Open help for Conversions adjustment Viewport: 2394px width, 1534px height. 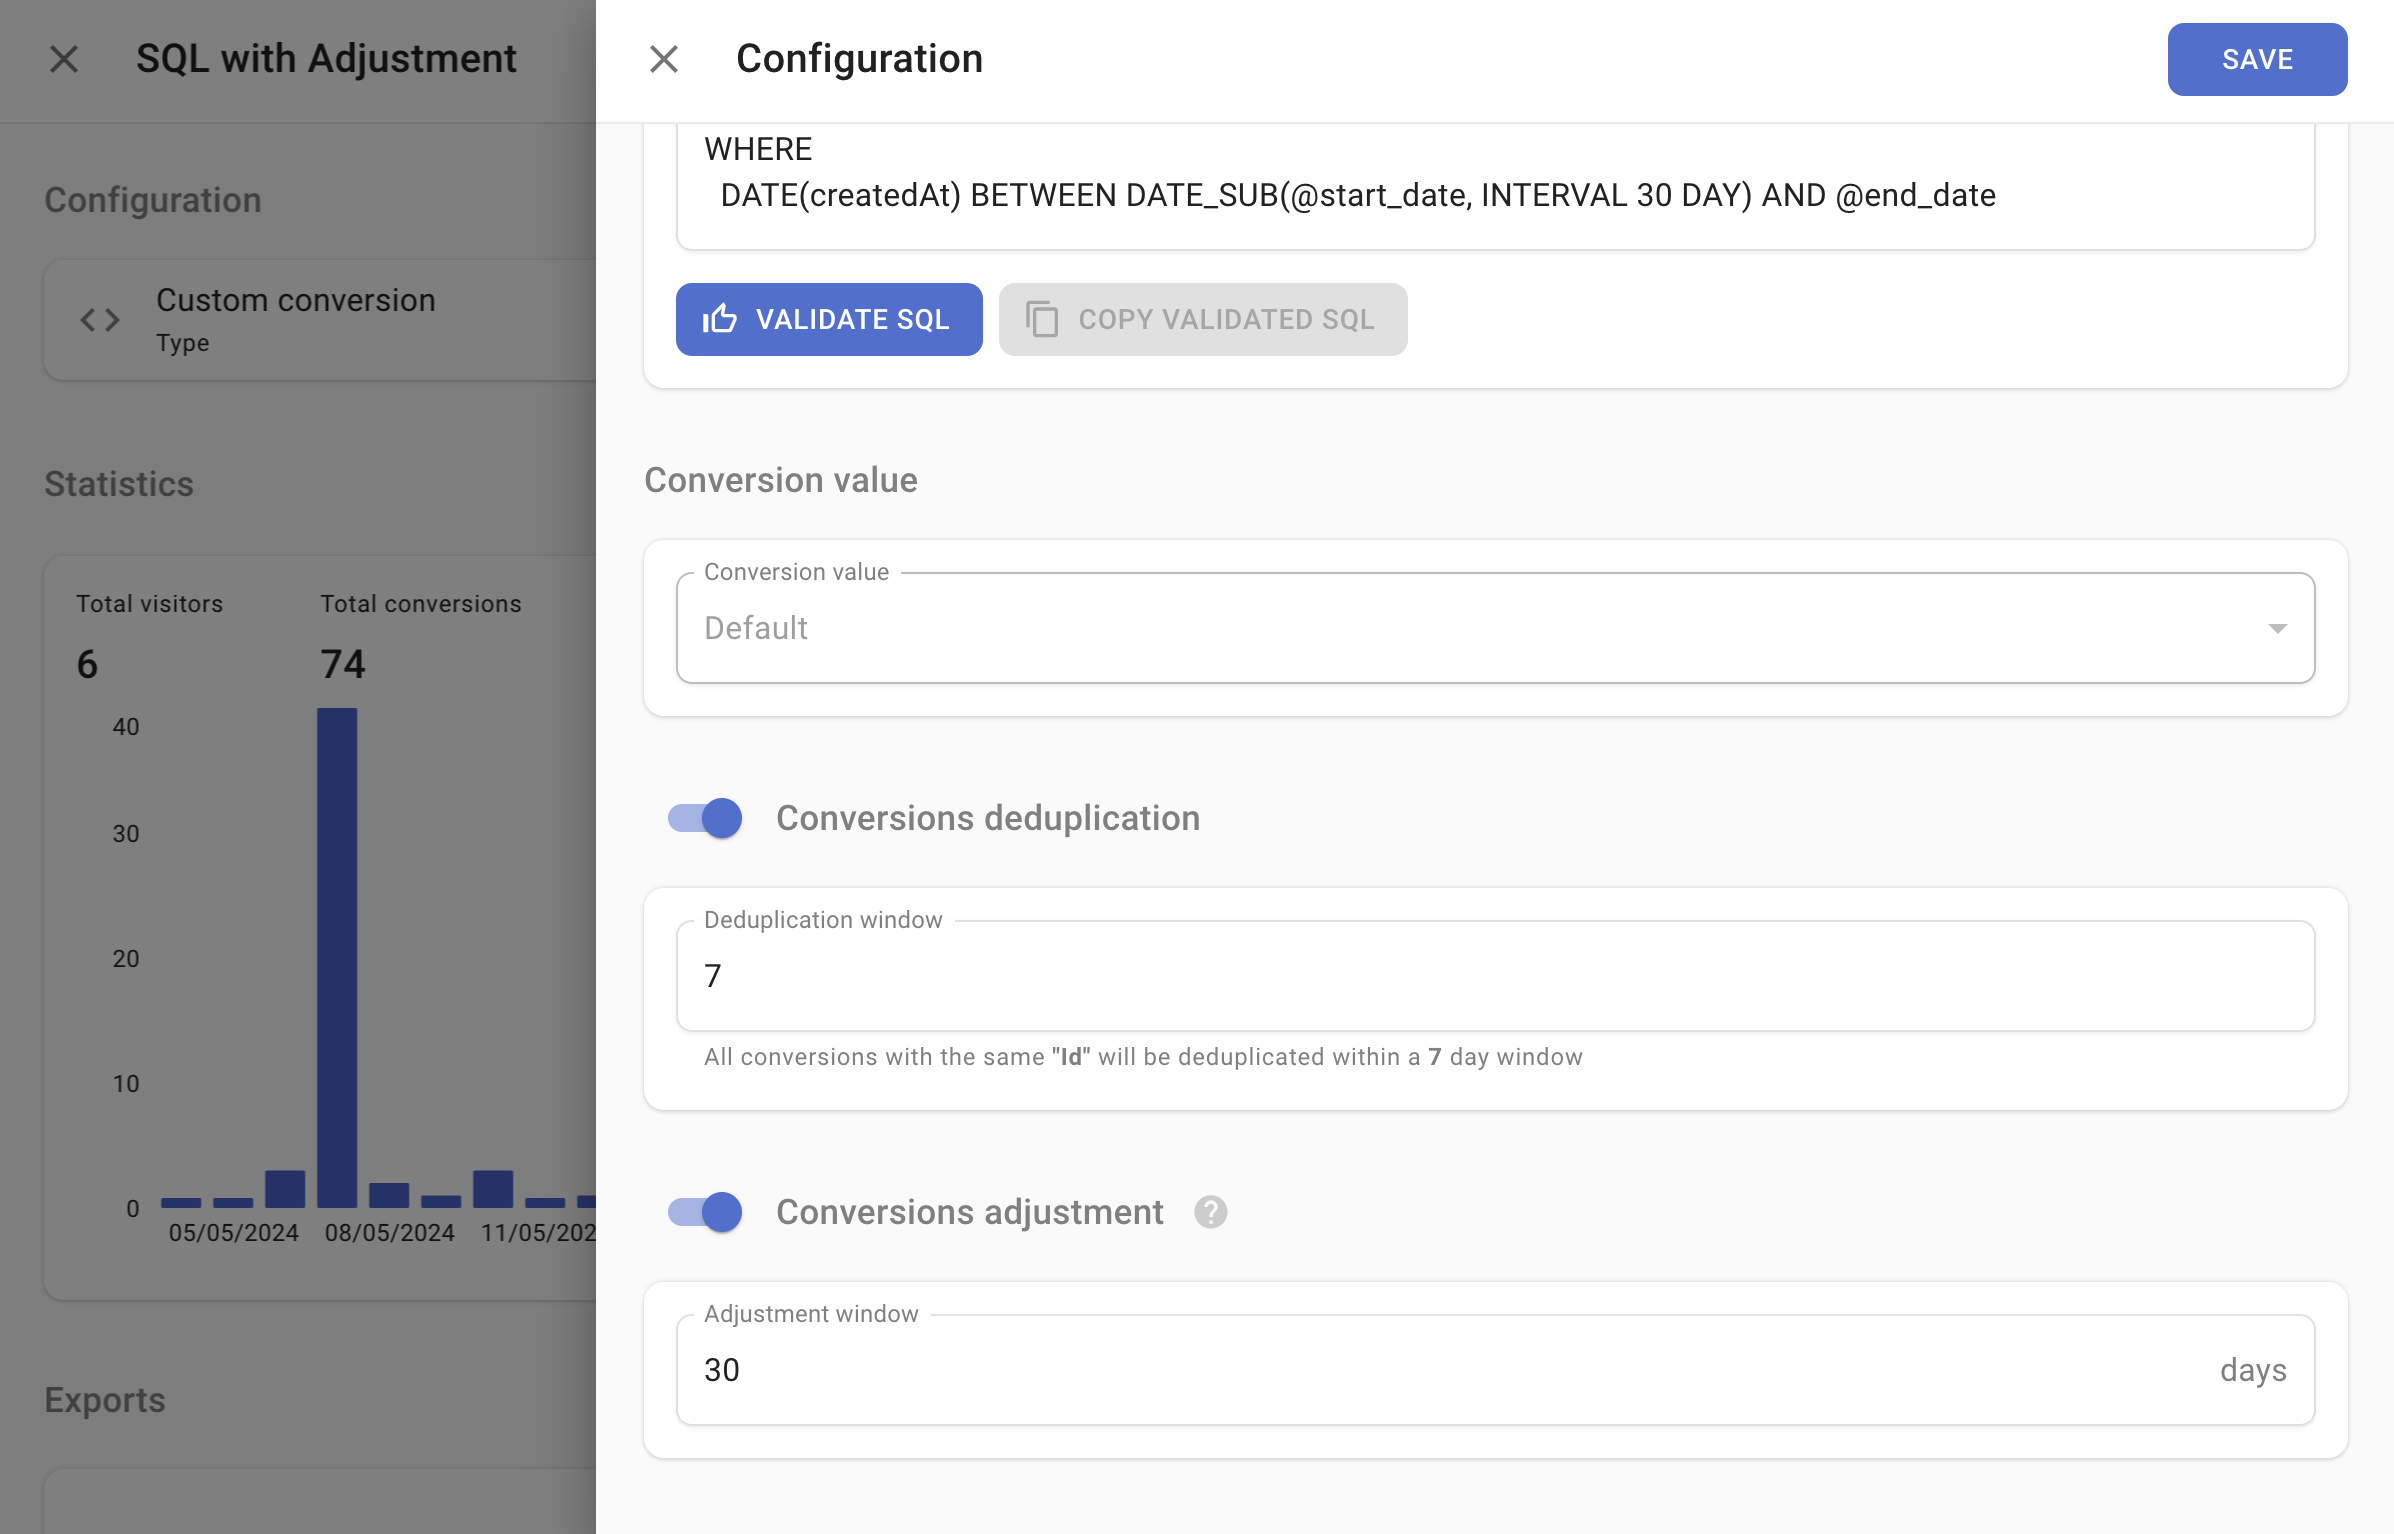[1211, 1212]
